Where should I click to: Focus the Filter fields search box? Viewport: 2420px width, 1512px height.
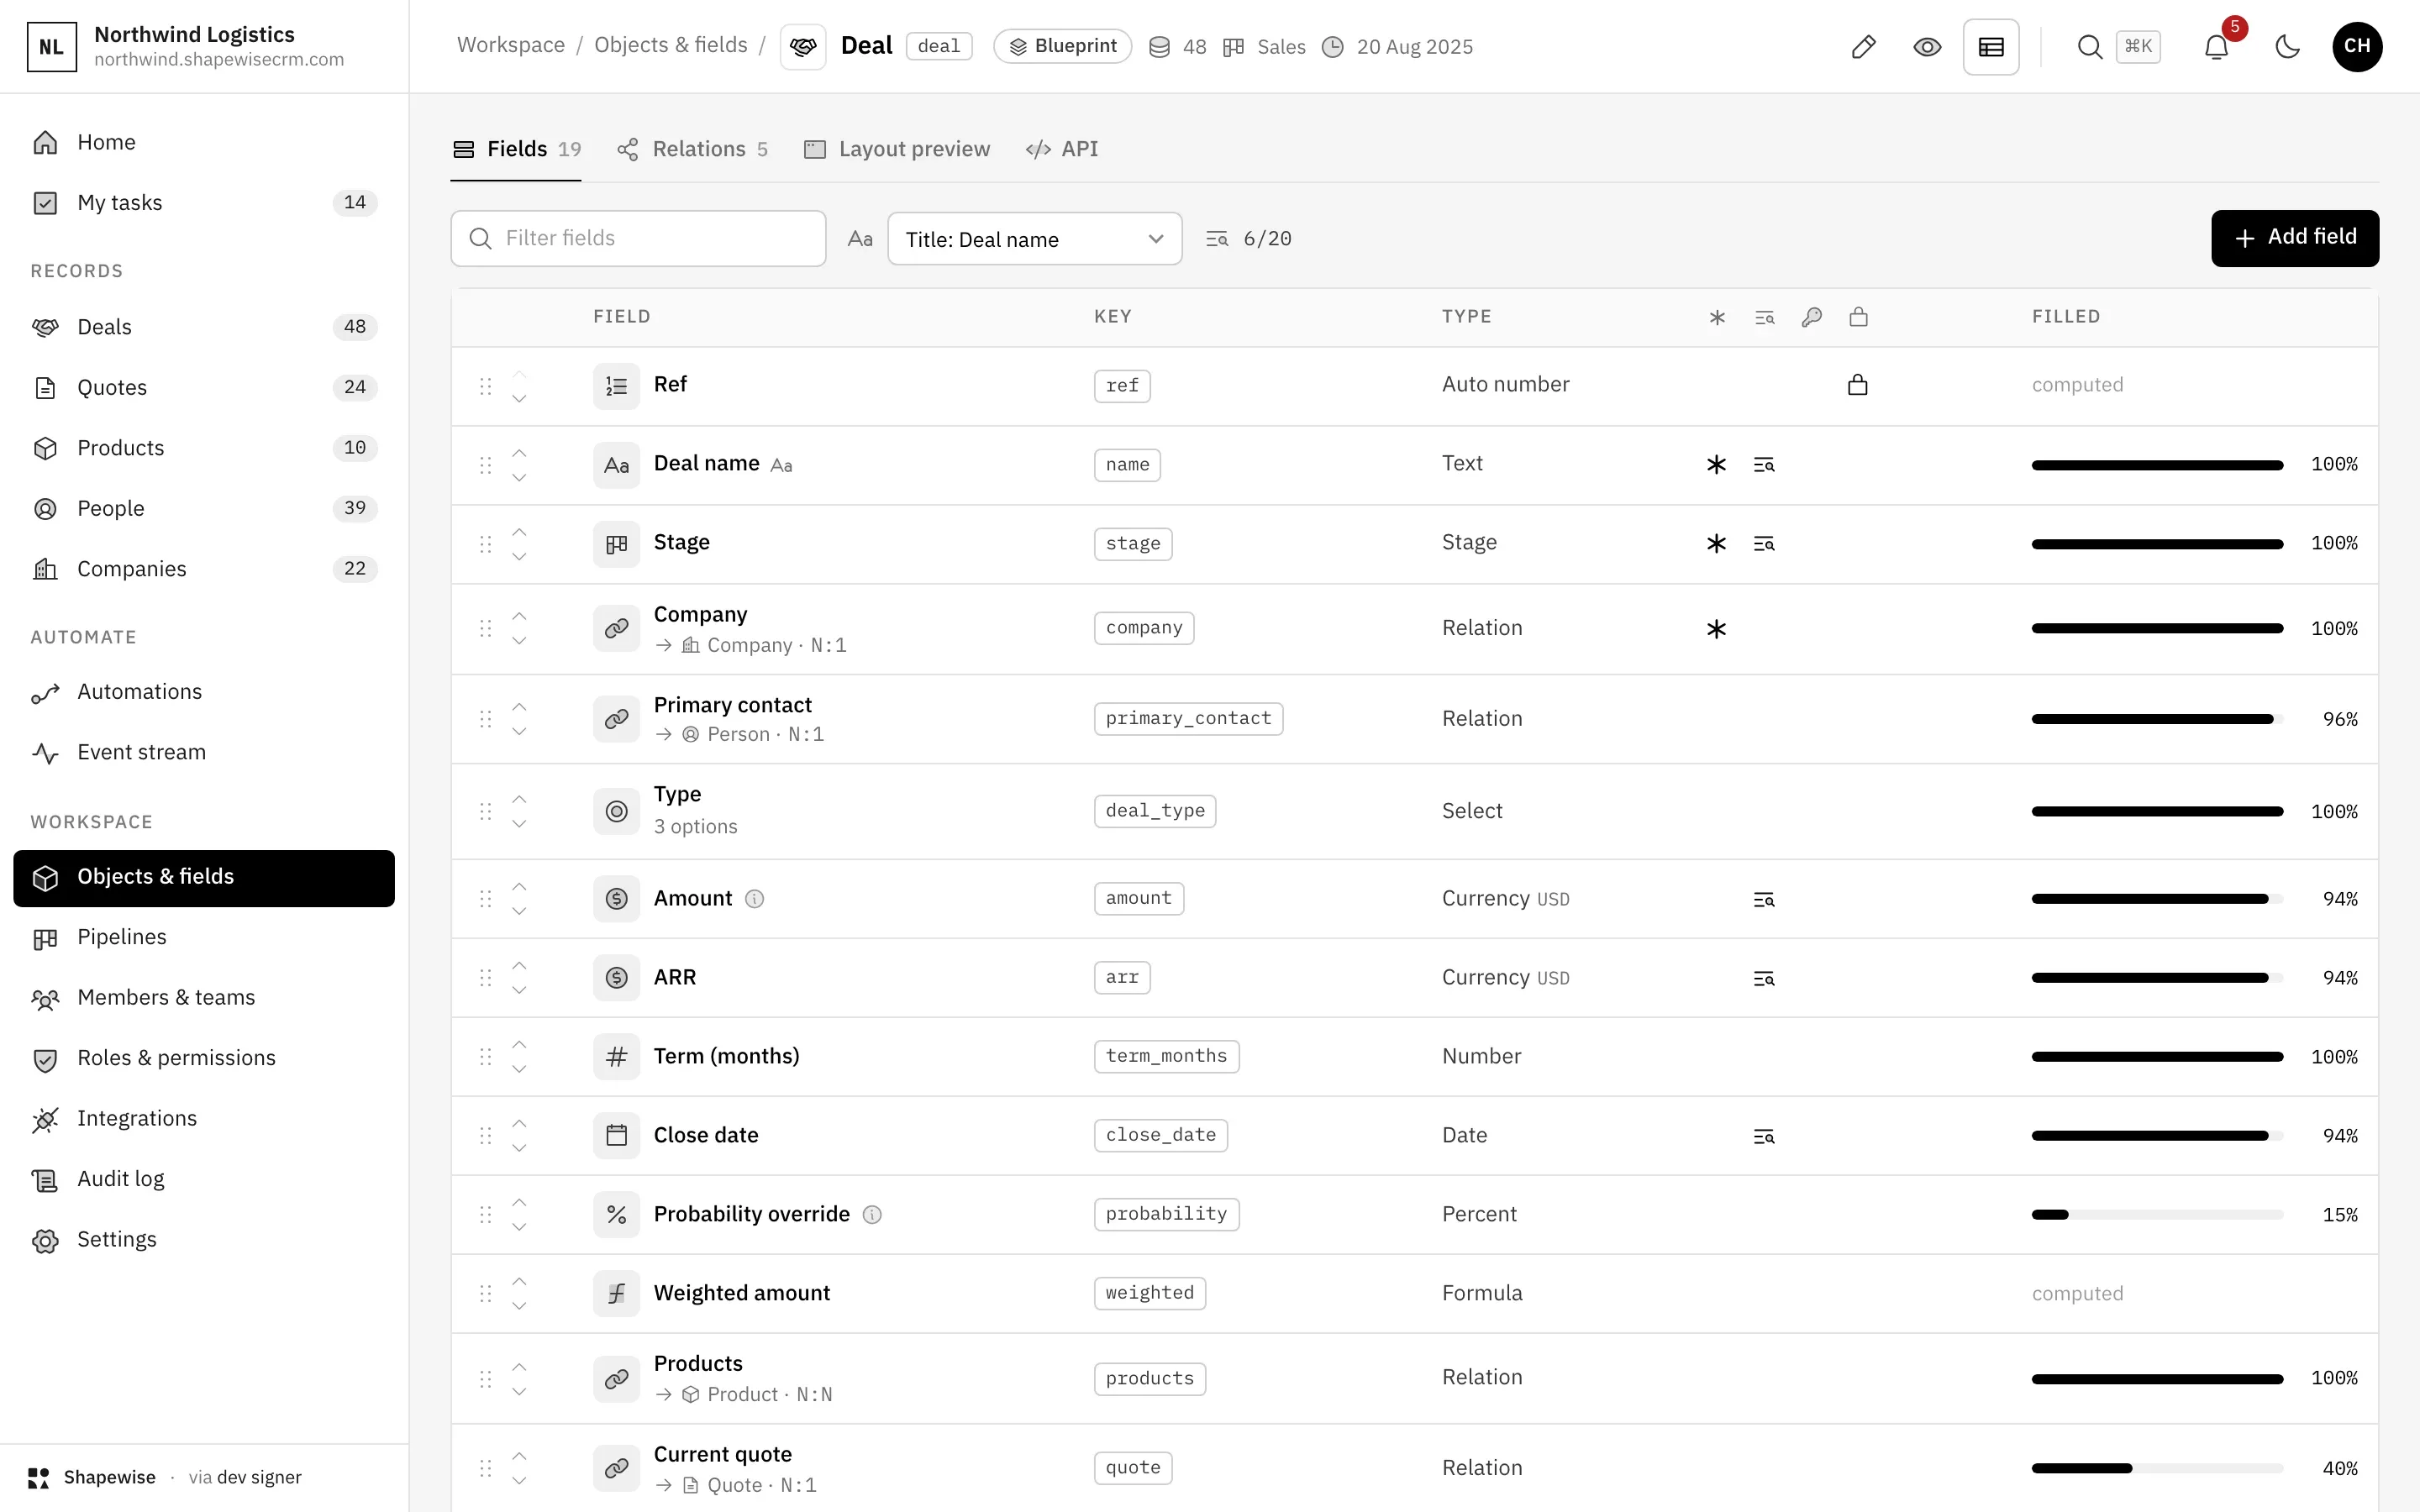coord(638,238)
